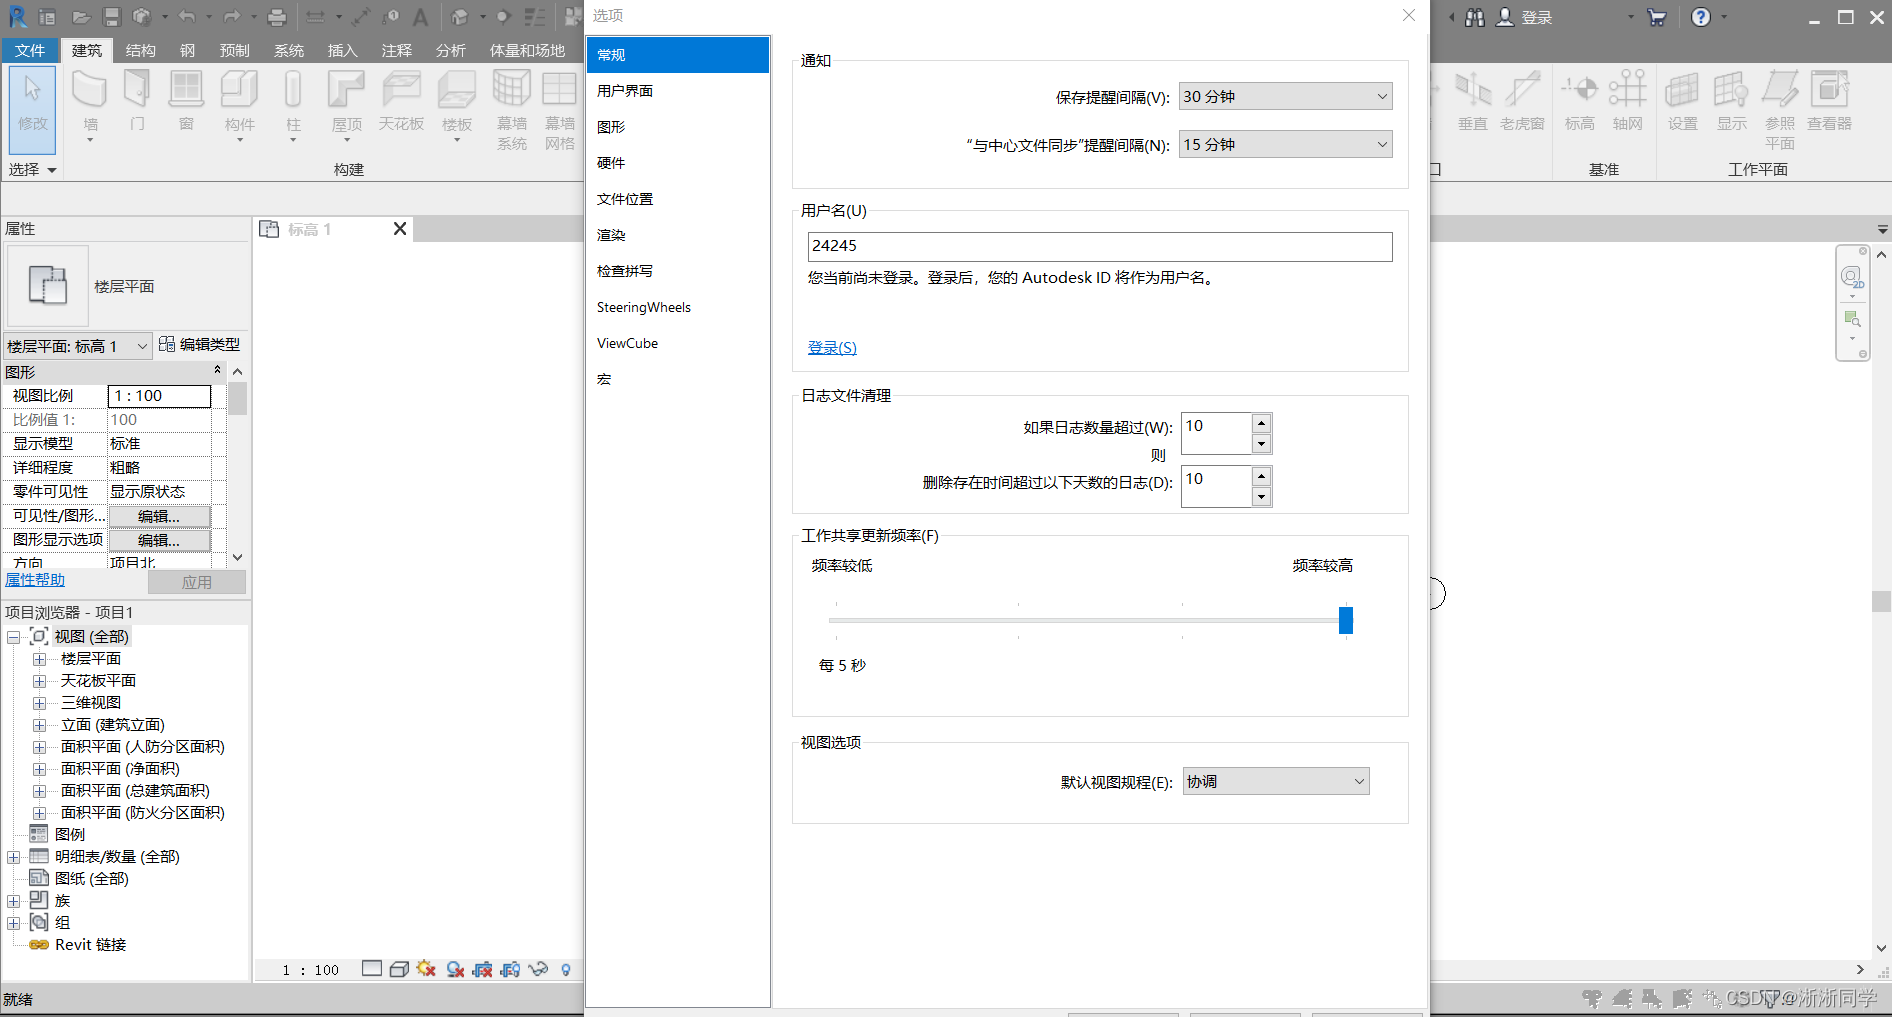Click the 属性帮助 link
The image size is (1892, 1017).
pos(35,580)
